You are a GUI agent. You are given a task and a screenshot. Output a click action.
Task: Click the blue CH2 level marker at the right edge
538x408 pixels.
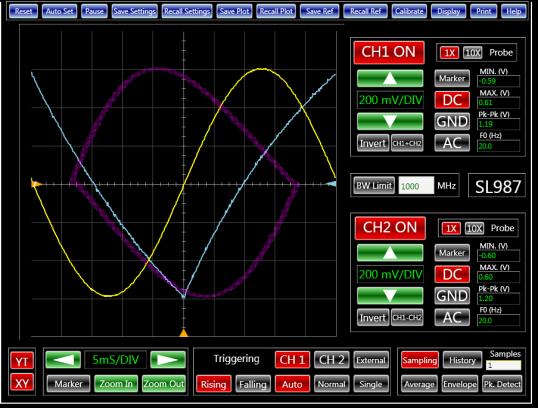[x=331, y=184]
